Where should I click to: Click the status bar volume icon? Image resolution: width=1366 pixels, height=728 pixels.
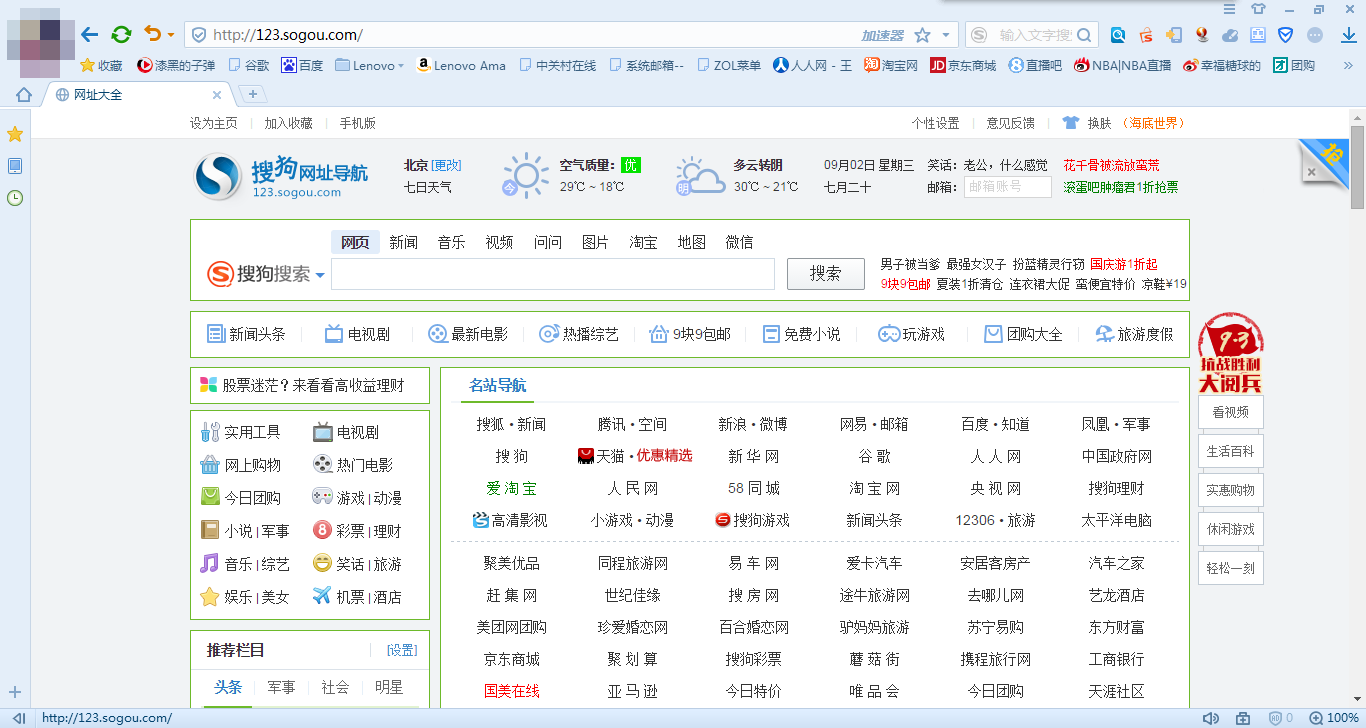click(1210, 718)
